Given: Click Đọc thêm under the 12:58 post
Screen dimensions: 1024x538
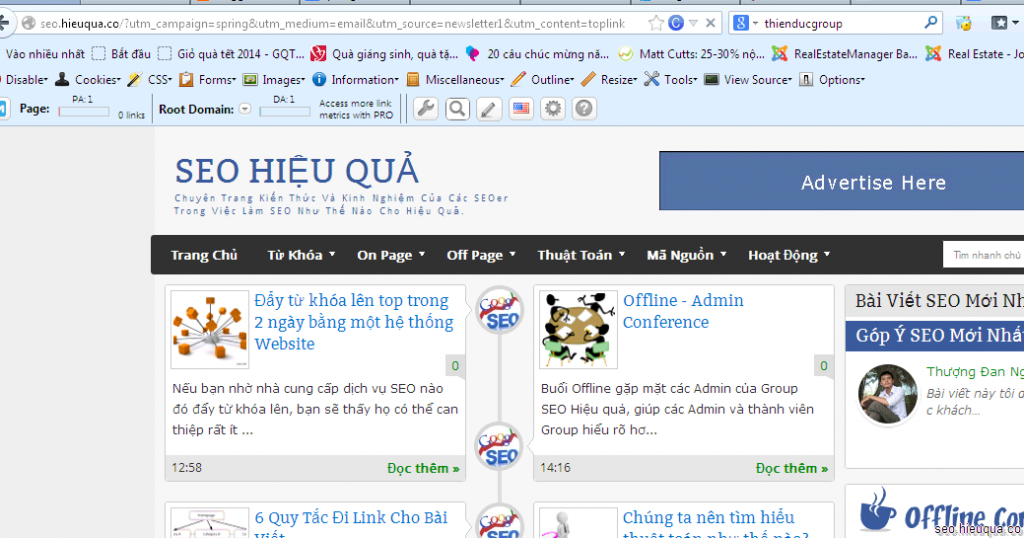Looking at the screenshot, I should coord(423,468).
